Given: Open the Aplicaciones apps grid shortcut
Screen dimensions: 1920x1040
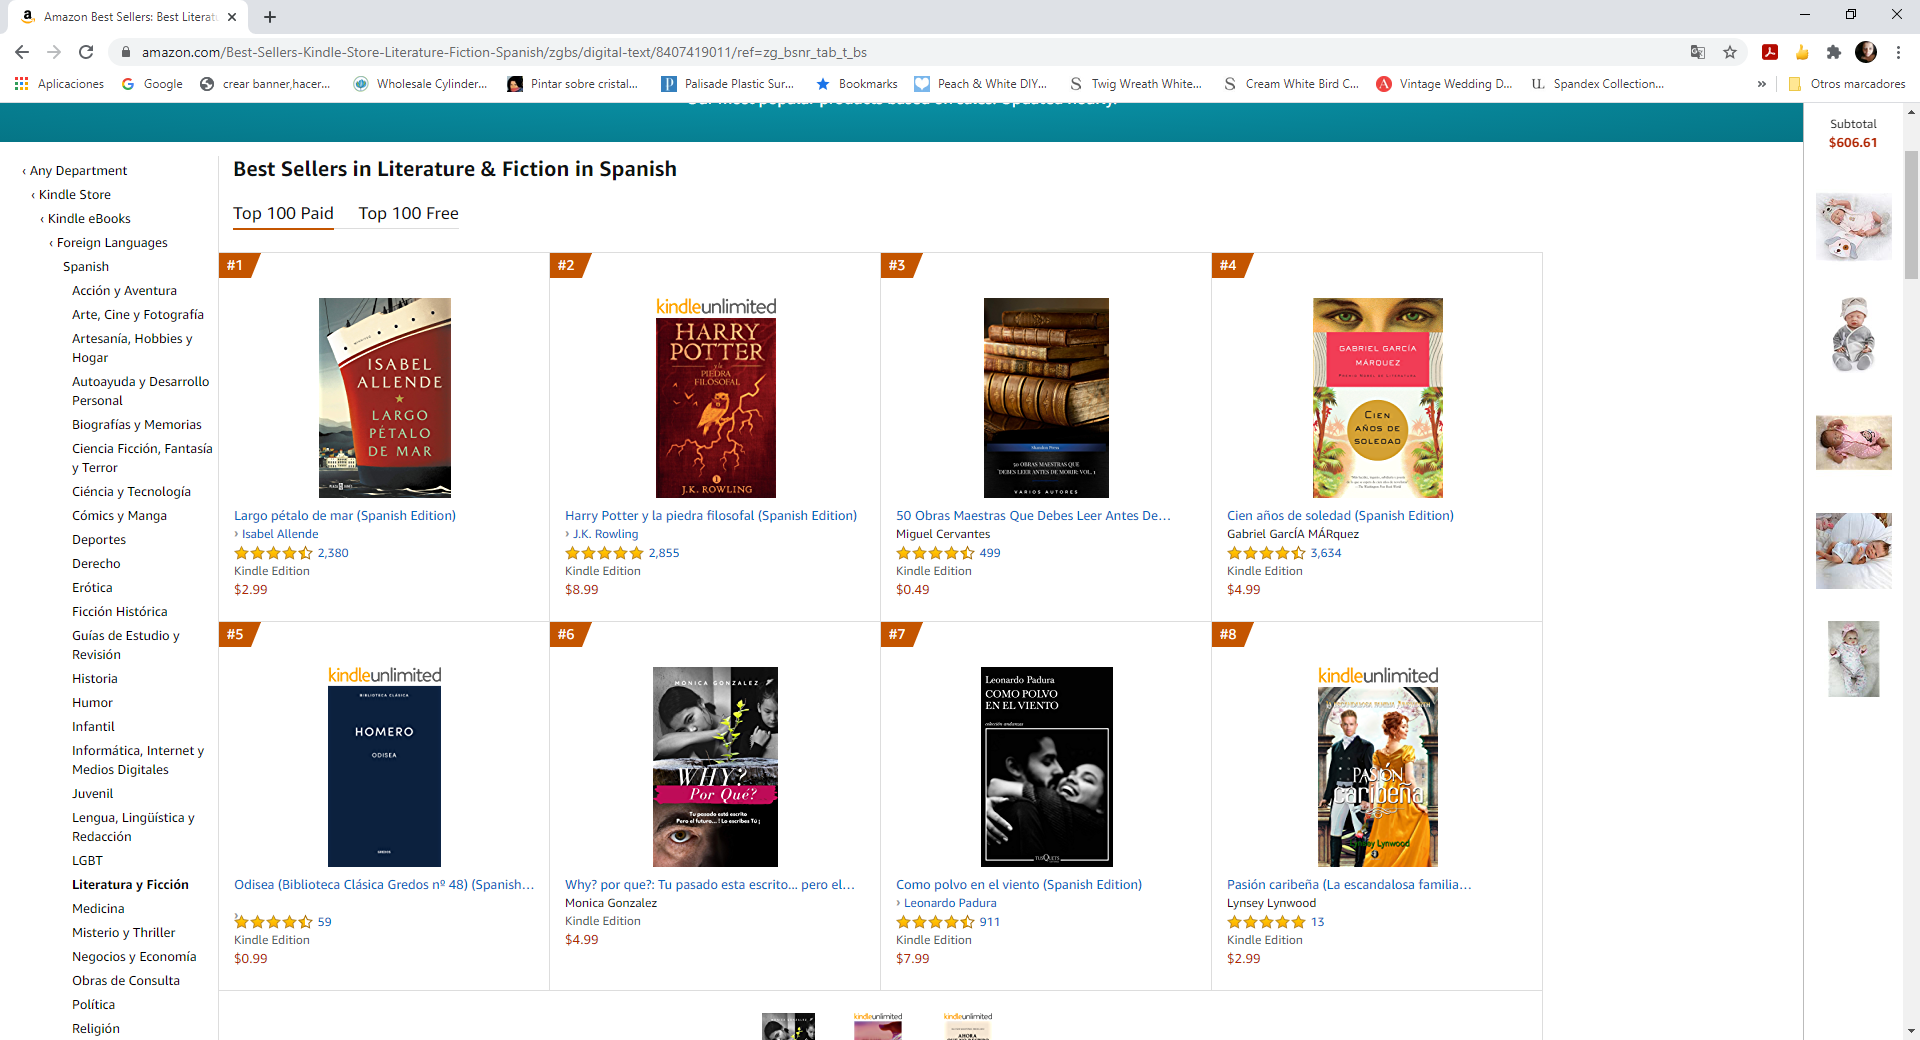Looking at the screenshot, I should click(60, 84).
